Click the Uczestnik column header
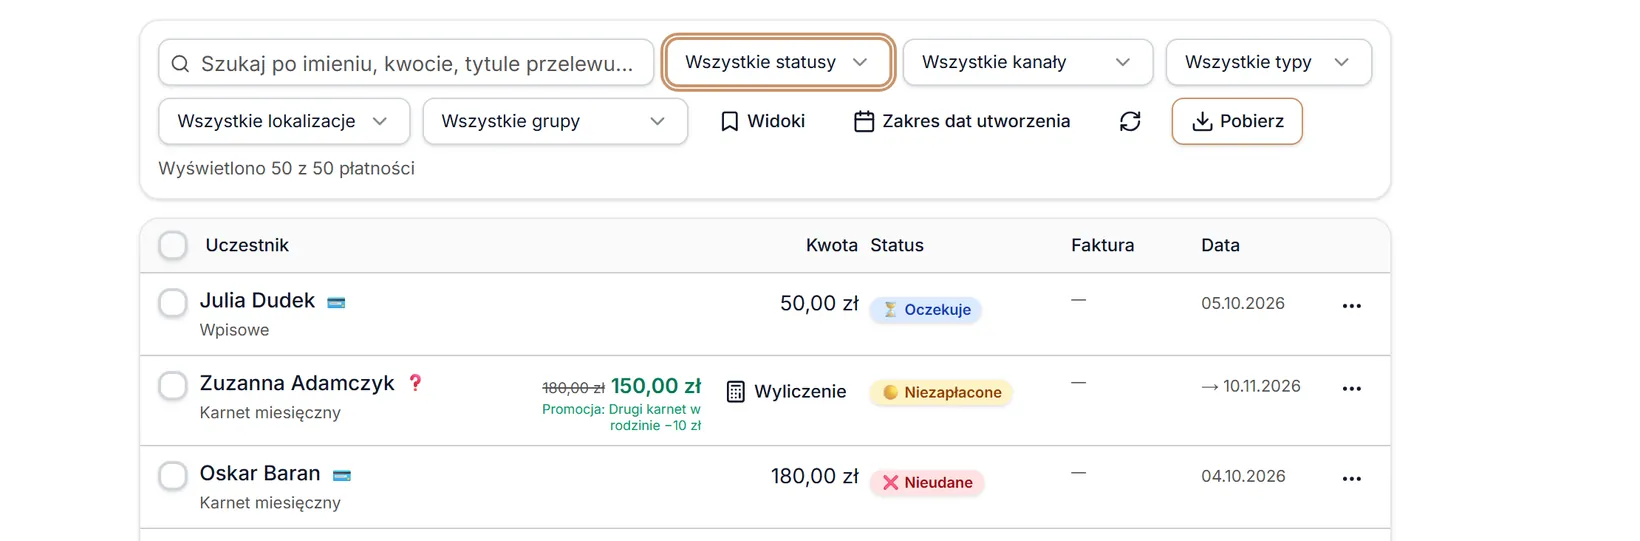 [x=247, y=245]
